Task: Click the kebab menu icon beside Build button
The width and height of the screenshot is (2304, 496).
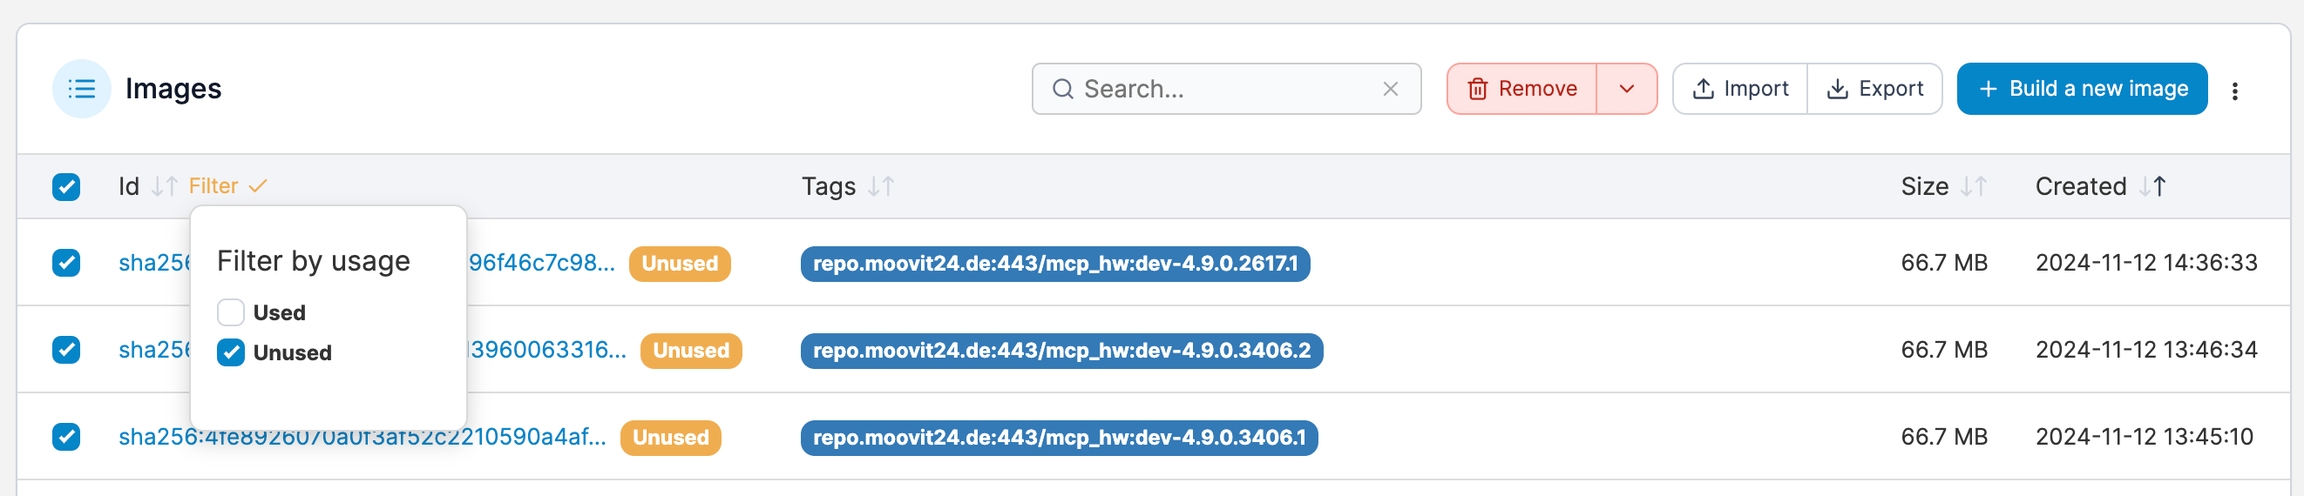Action: [2235, 91]
